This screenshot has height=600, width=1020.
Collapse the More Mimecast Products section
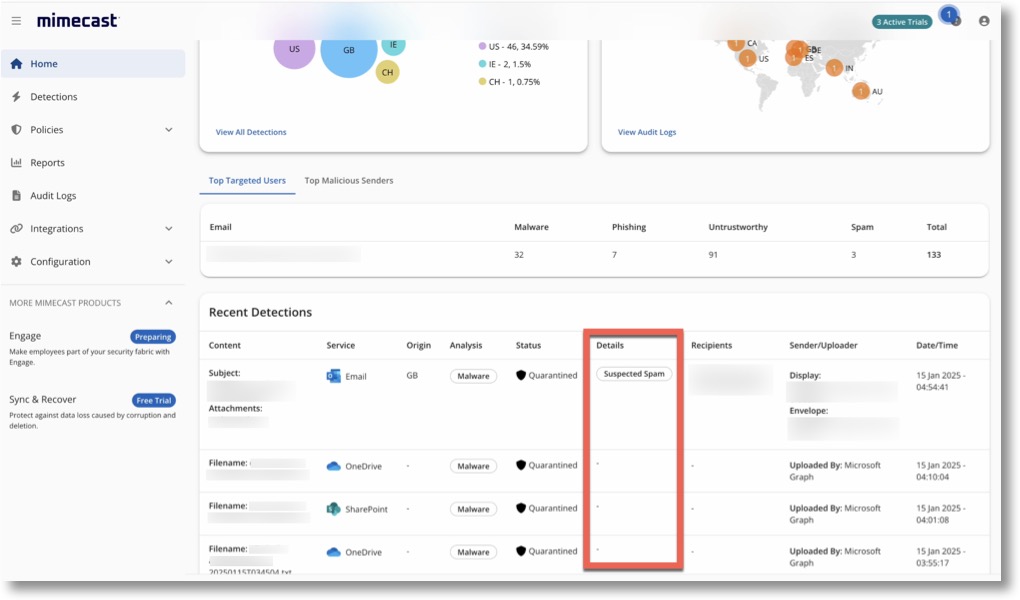point(168,303)
